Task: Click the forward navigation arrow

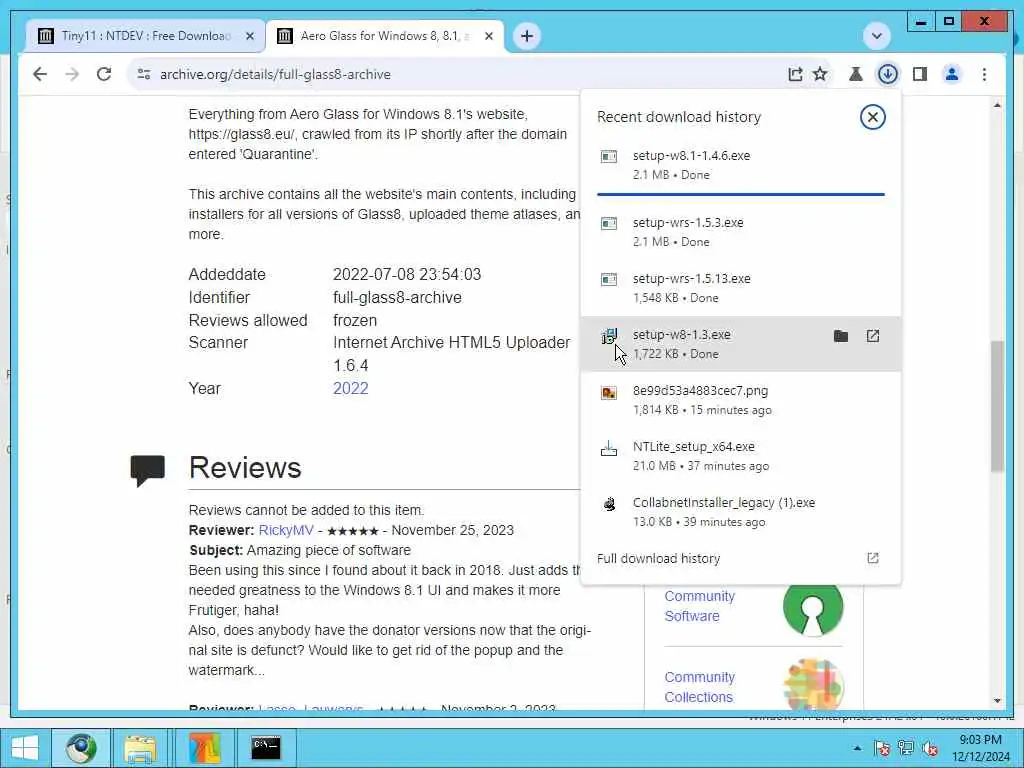Action: (72, 74)
